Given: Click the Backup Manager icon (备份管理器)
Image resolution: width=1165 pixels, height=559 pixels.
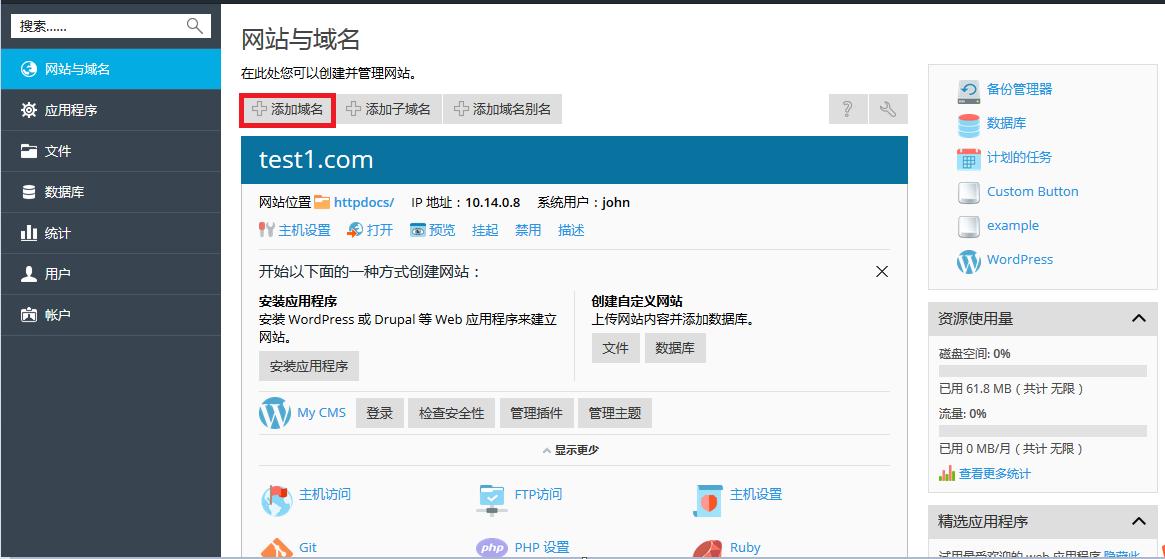Looking at the screenshot, I should (968, 90).
